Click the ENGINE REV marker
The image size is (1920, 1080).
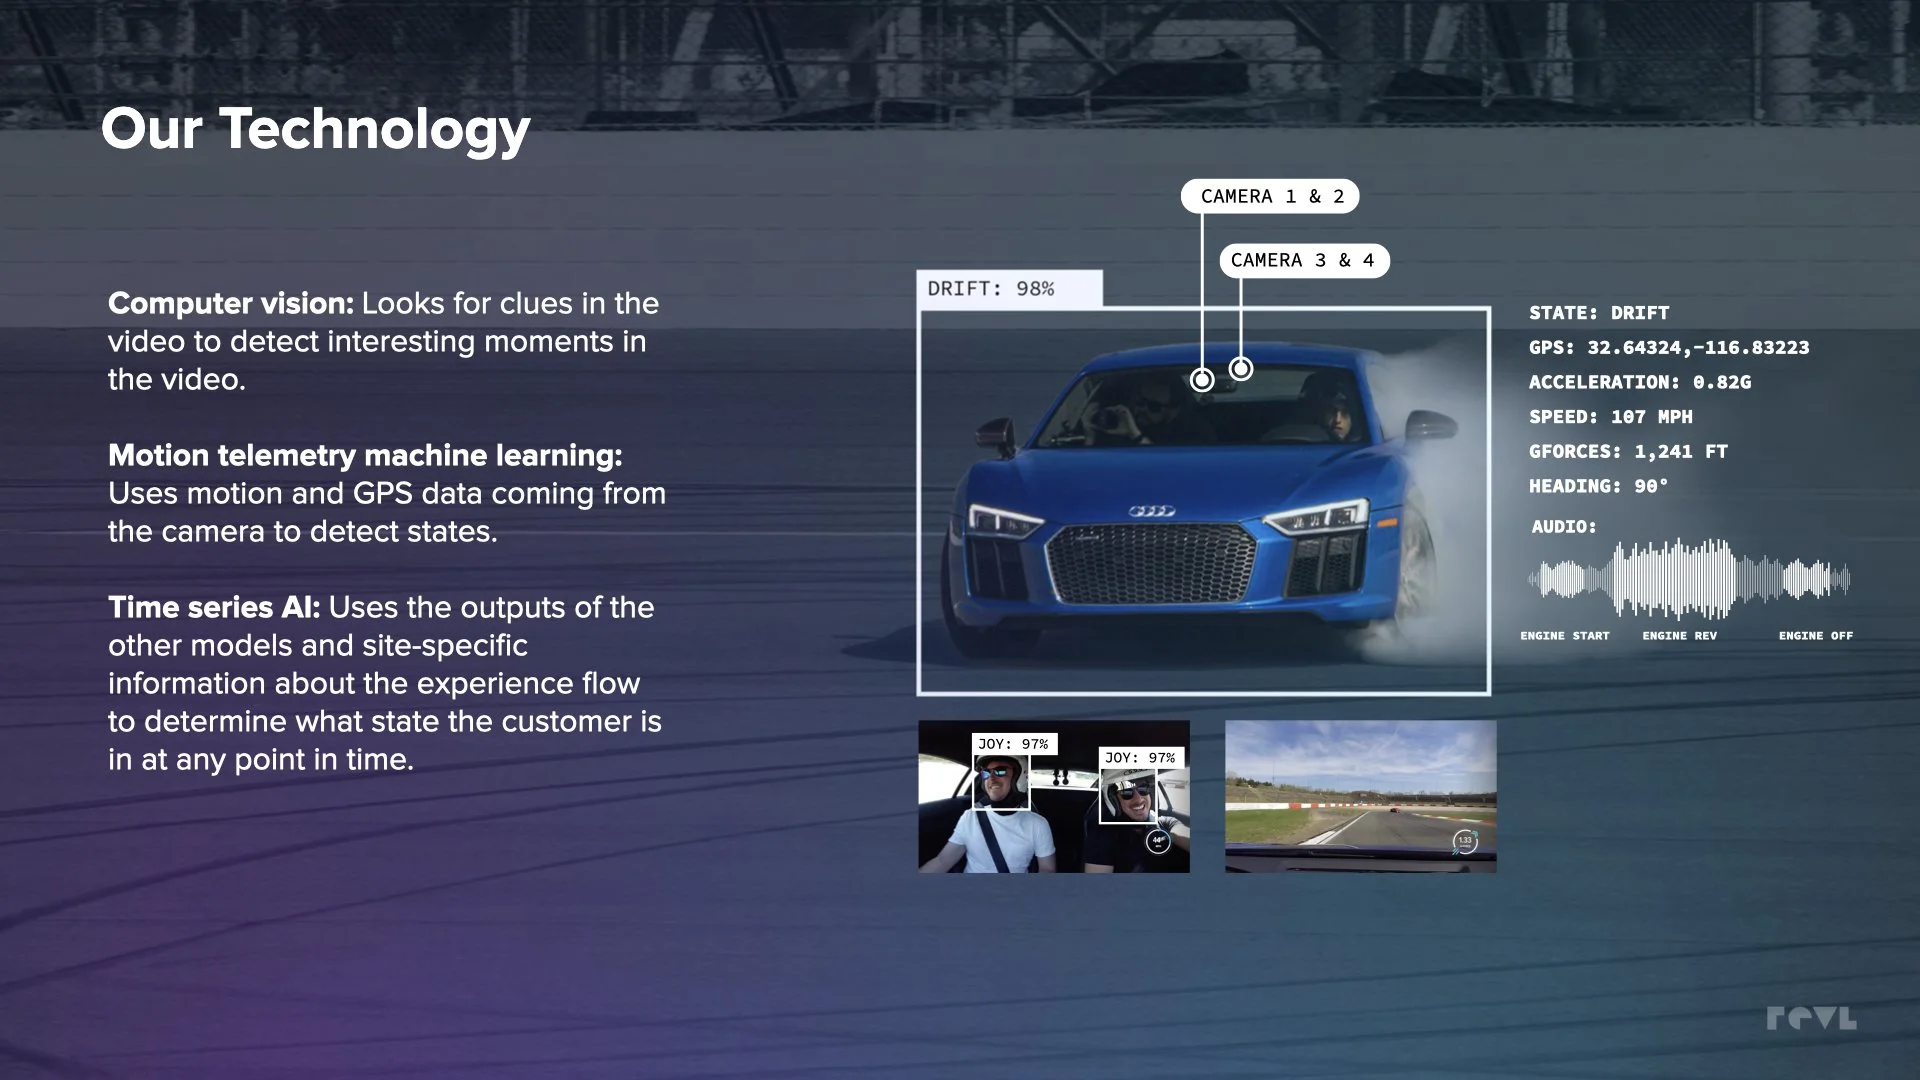tap(1679, 636)
